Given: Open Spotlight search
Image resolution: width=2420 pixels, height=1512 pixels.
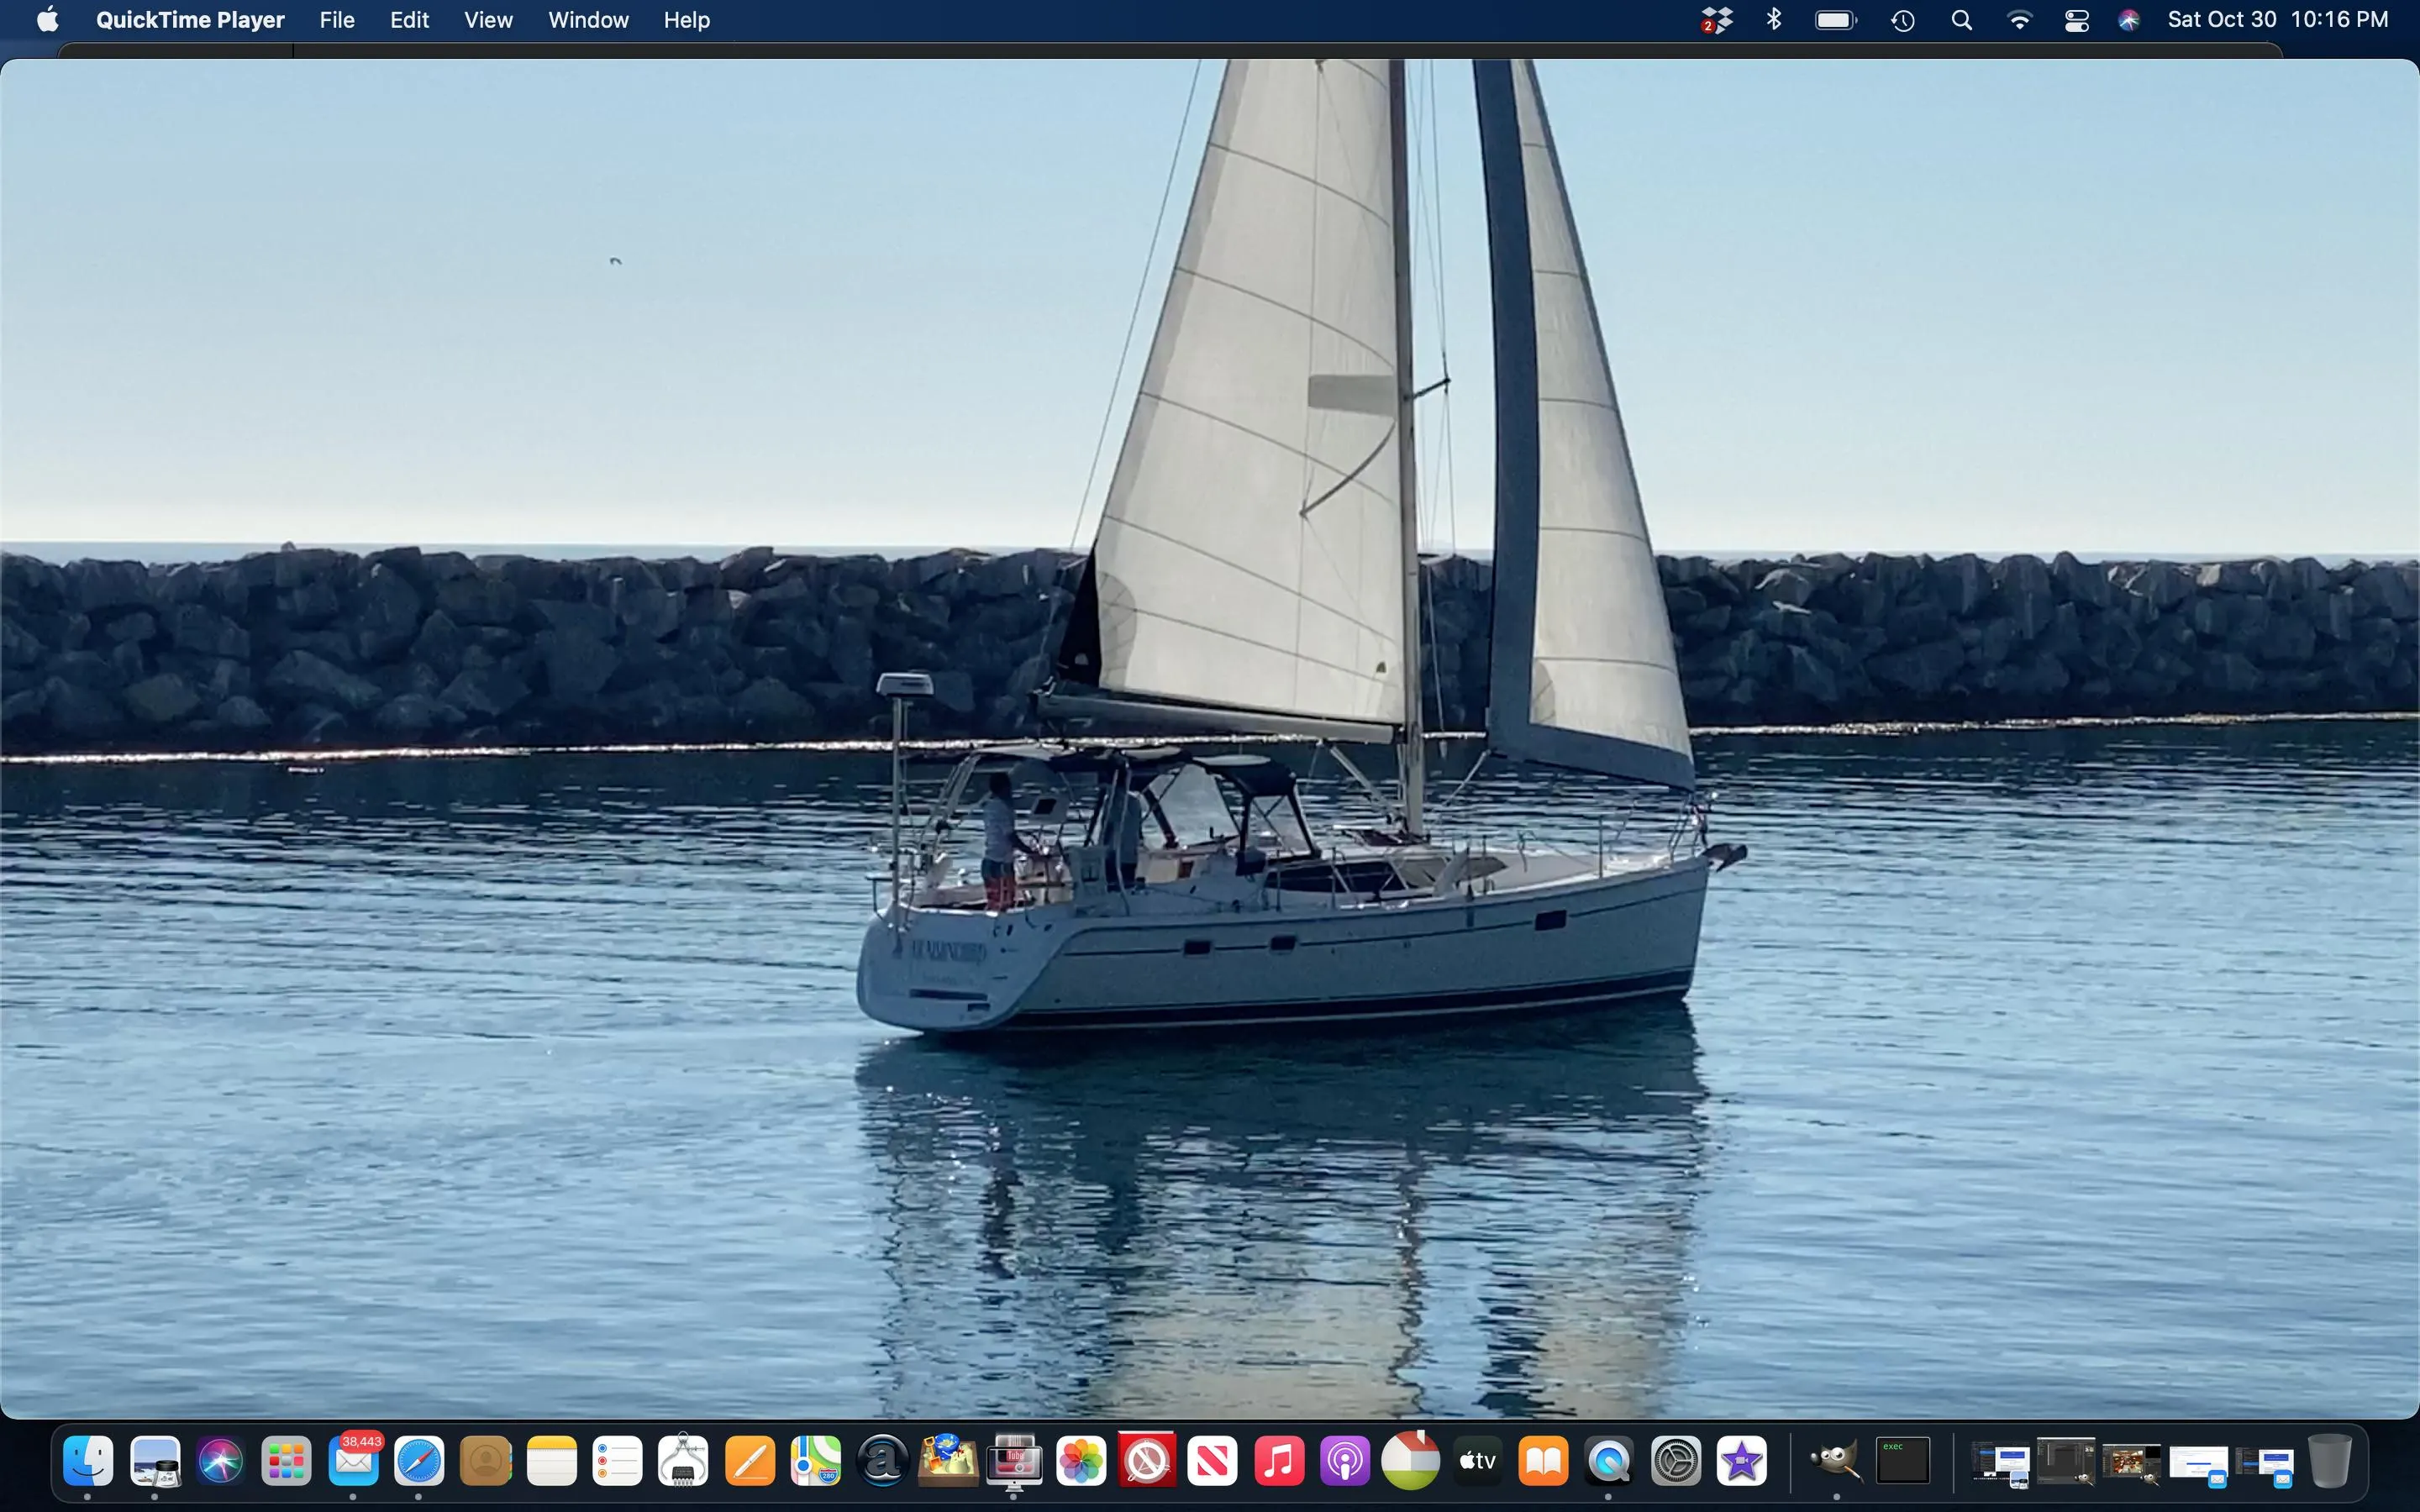Looking at the screenshot, I should (1961, 20).
